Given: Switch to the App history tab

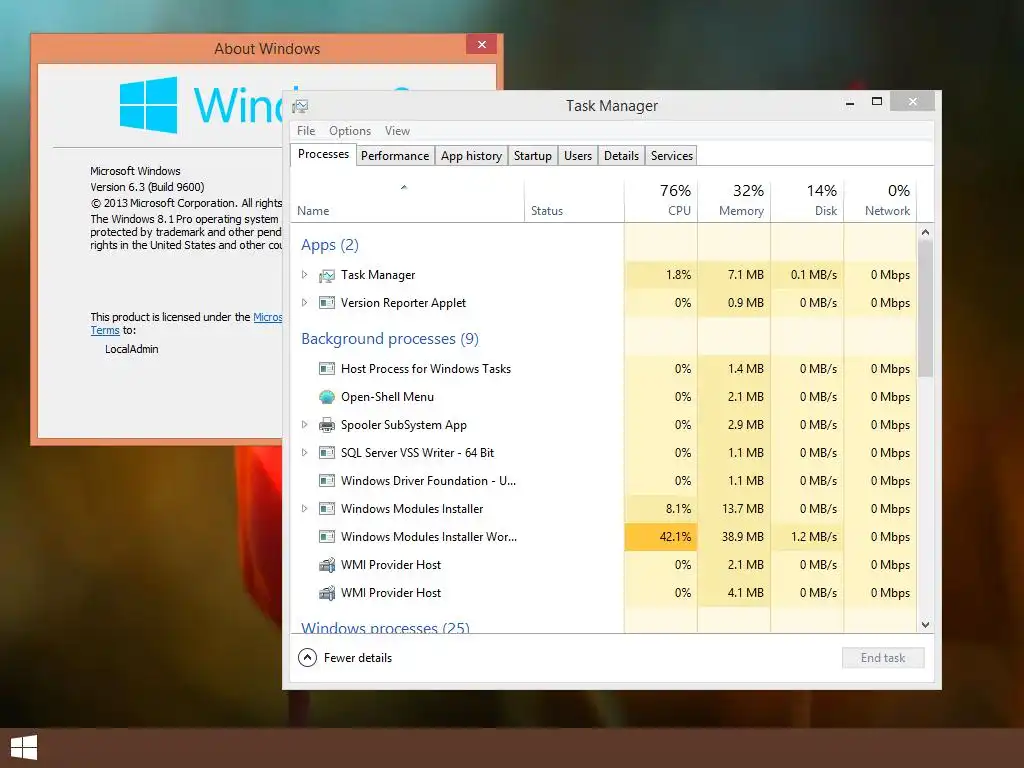Looking at the screenshot, I should (x=471, y=155).
